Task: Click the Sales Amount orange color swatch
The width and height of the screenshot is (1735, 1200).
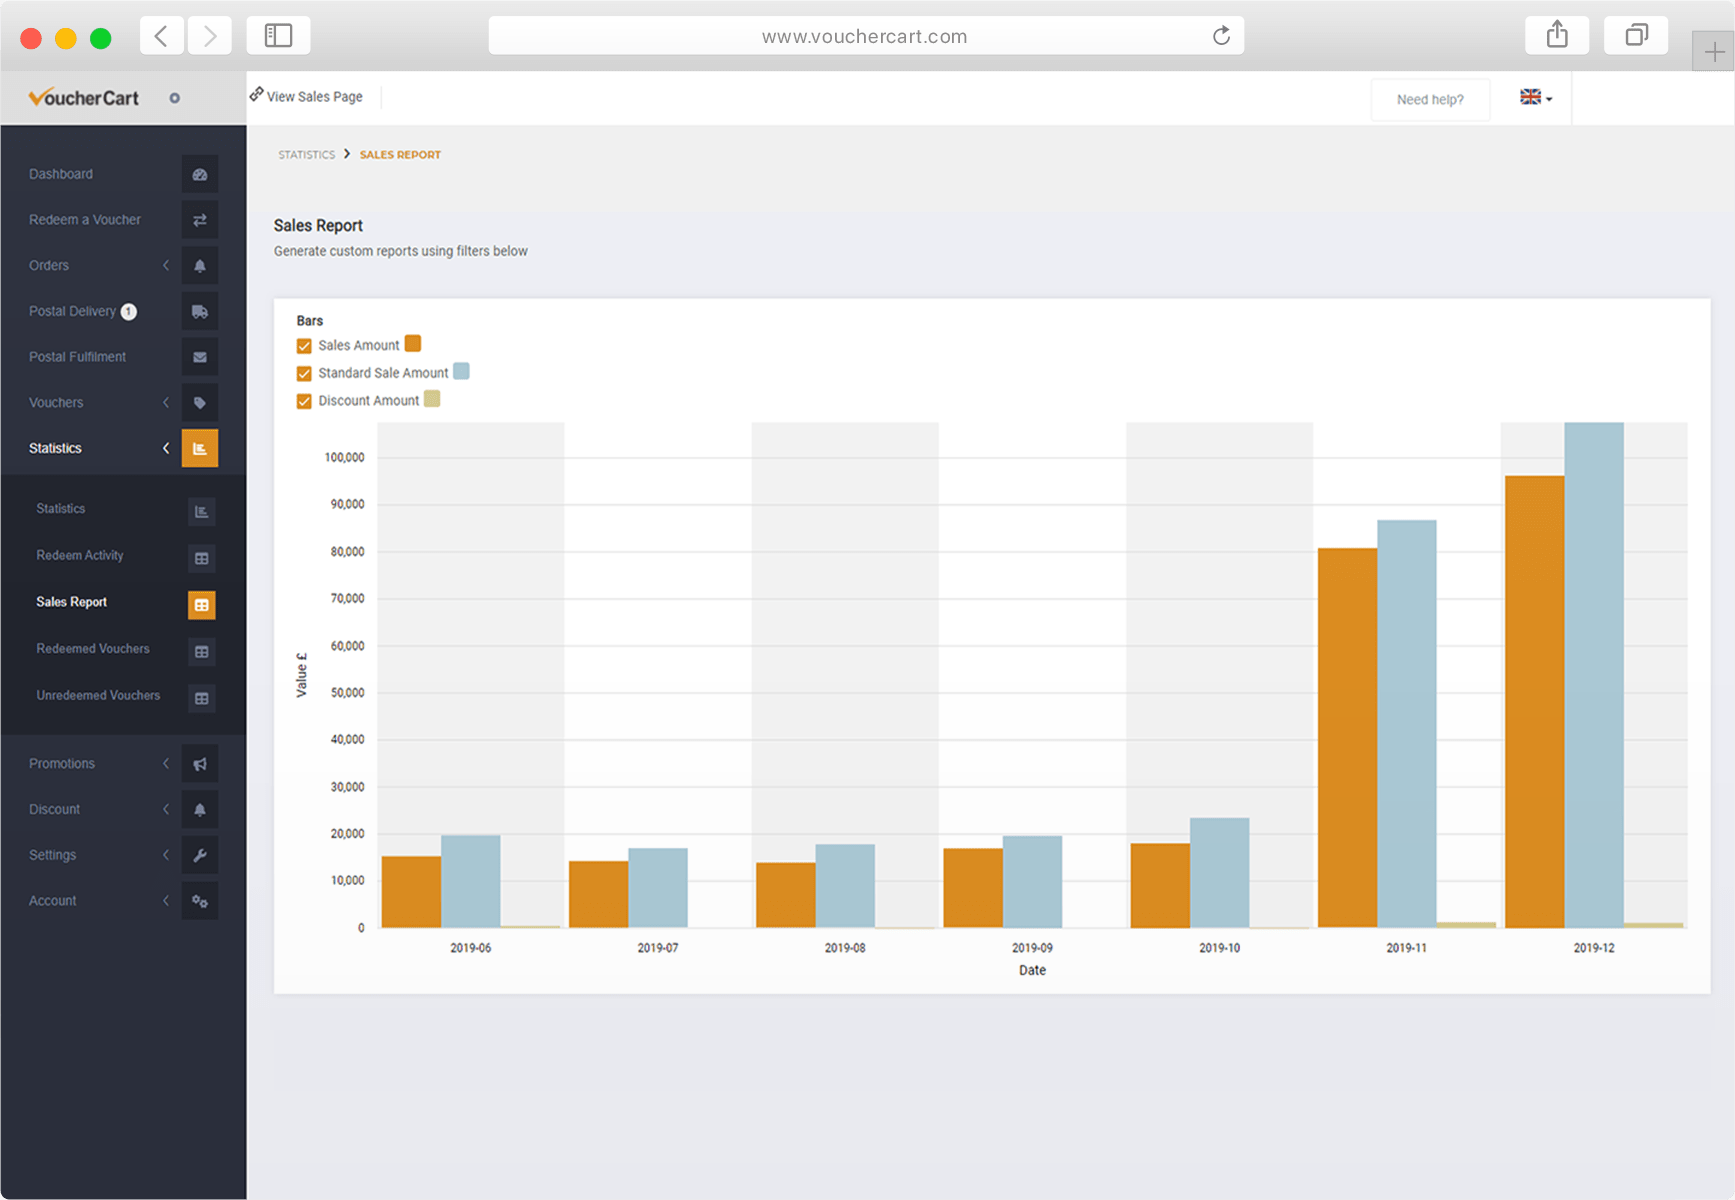Action: pos(414,343)
